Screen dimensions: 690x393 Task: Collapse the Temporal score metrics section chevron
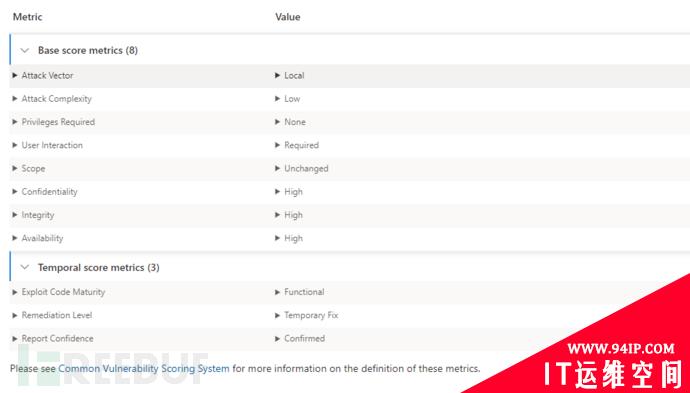25,267
